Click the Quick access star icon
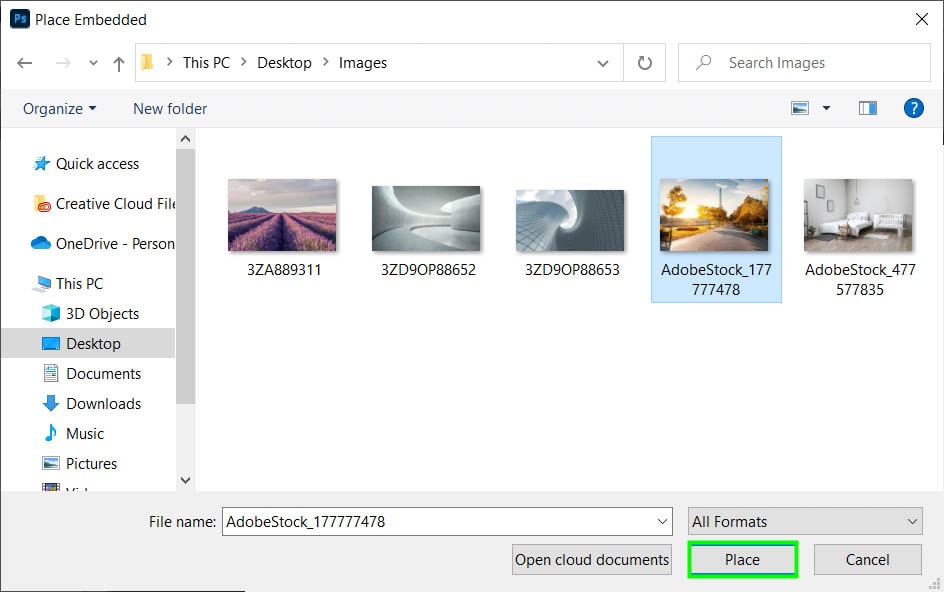The height and width of the screenshot is (592, 944). (41, 163)
